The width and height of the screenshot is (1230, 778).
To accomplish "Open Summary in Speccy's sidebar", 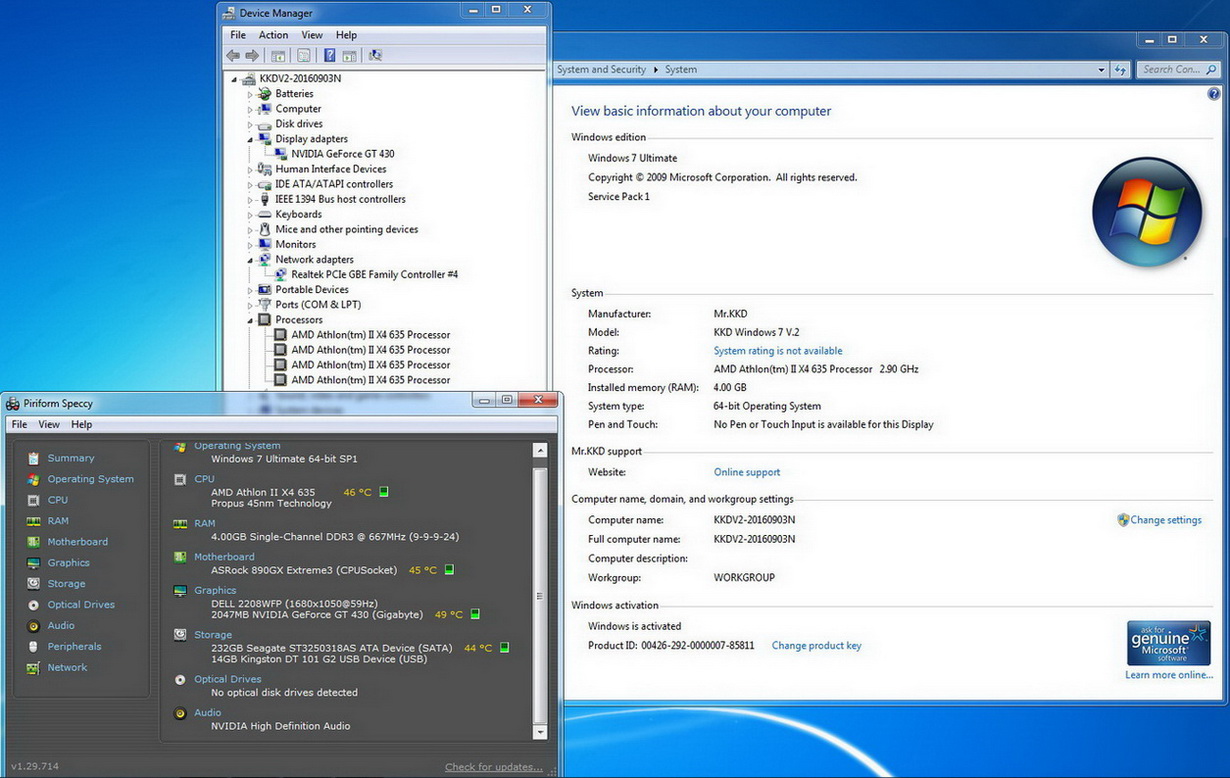I will tap(71, 458).
